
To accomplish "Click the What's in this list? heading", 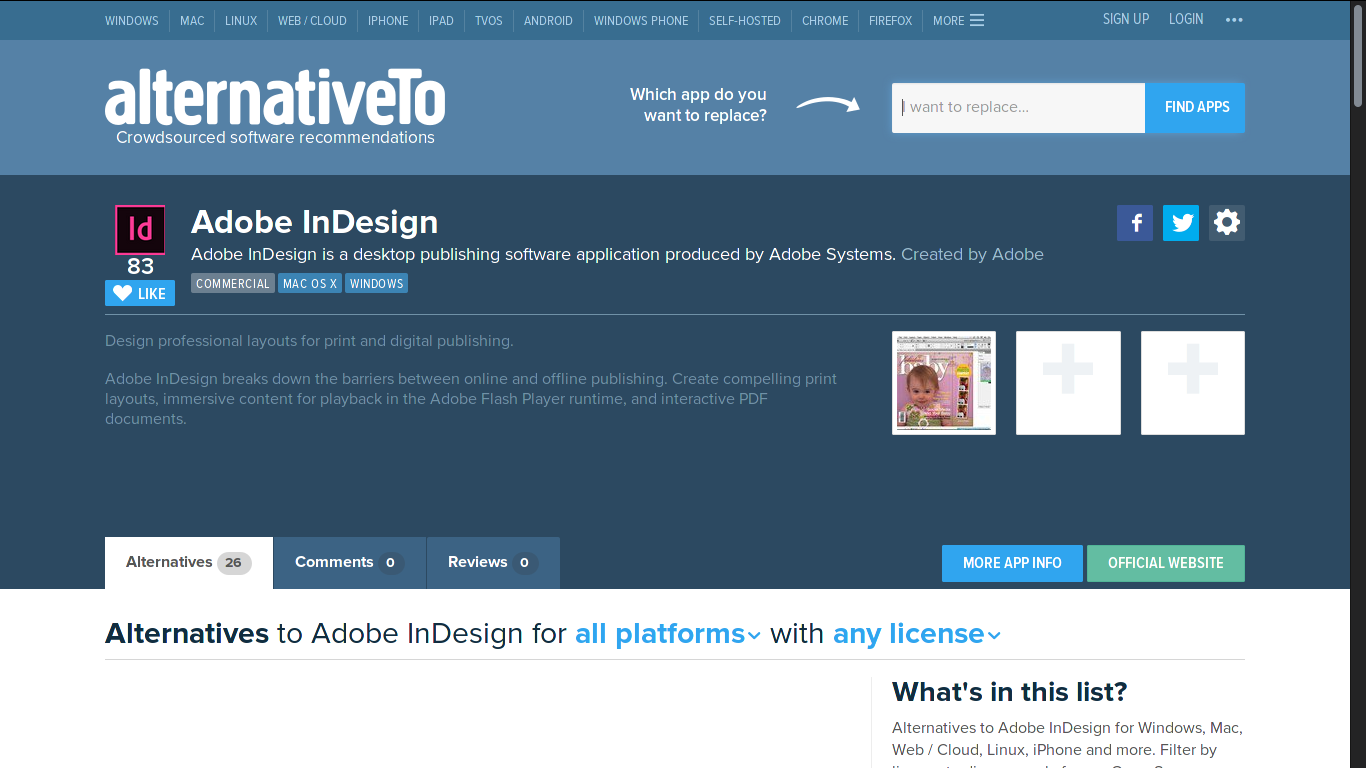I will click(x=1010, y=692).
